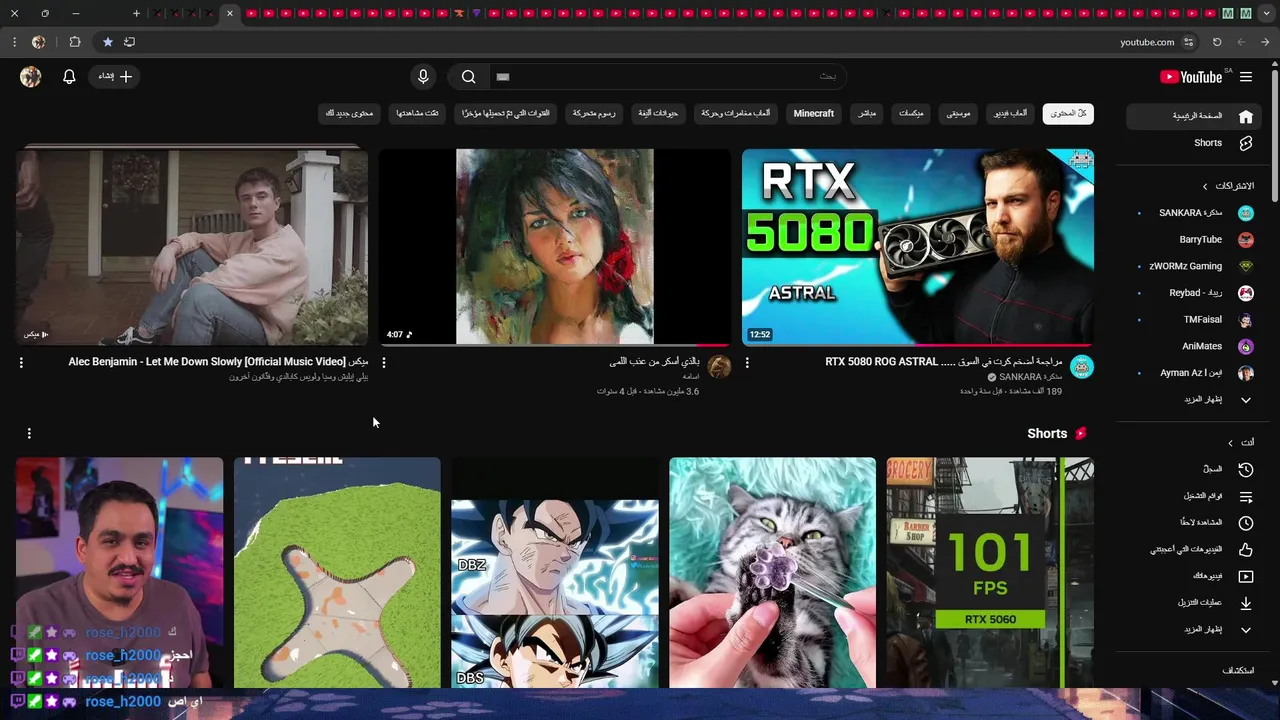The height and width of the screenshot is (720, 1280).
Task: Reload page with browser refresh icon
Action: (1217, 42)
